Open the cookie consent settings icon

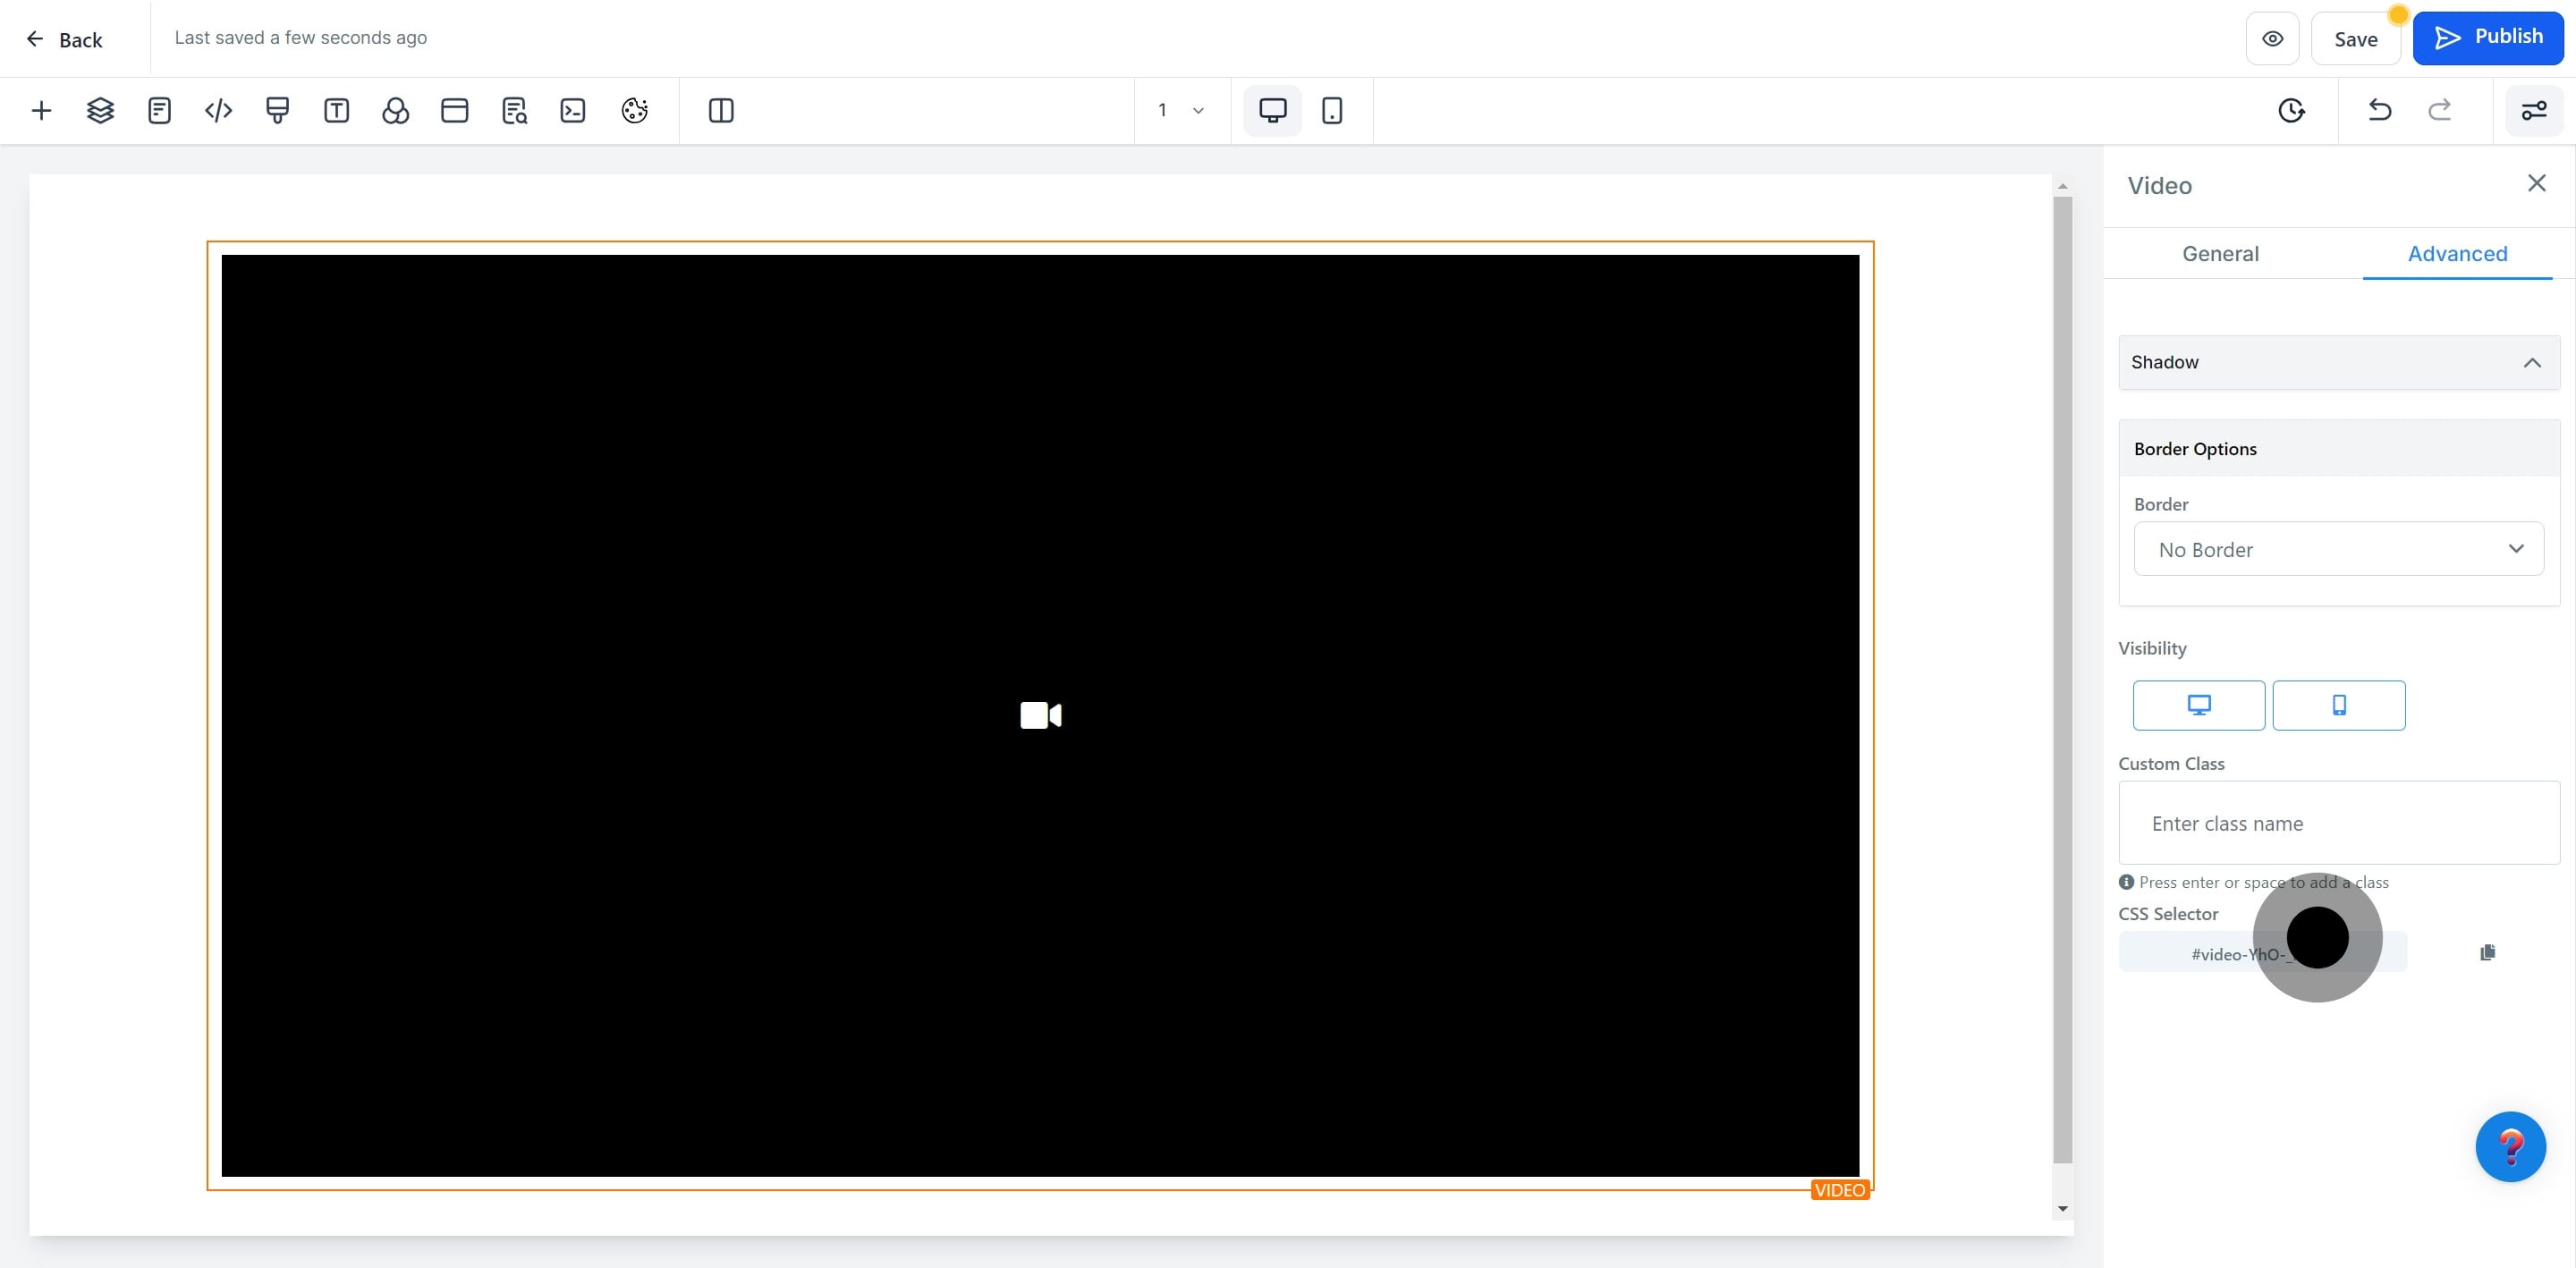[634, 110]
